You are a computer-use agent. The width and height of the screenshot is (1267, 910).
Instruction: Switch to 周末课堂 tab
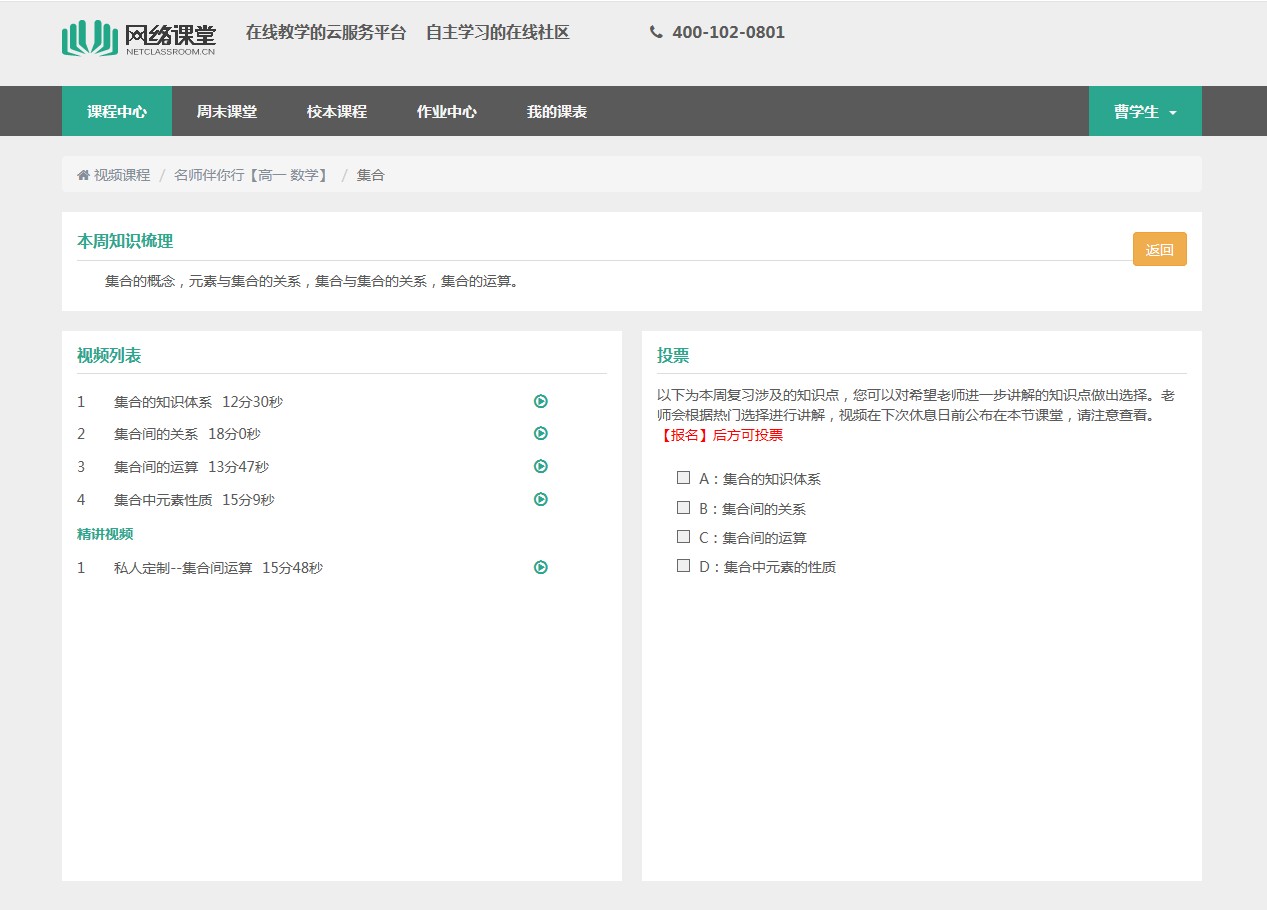pos(226,112)
